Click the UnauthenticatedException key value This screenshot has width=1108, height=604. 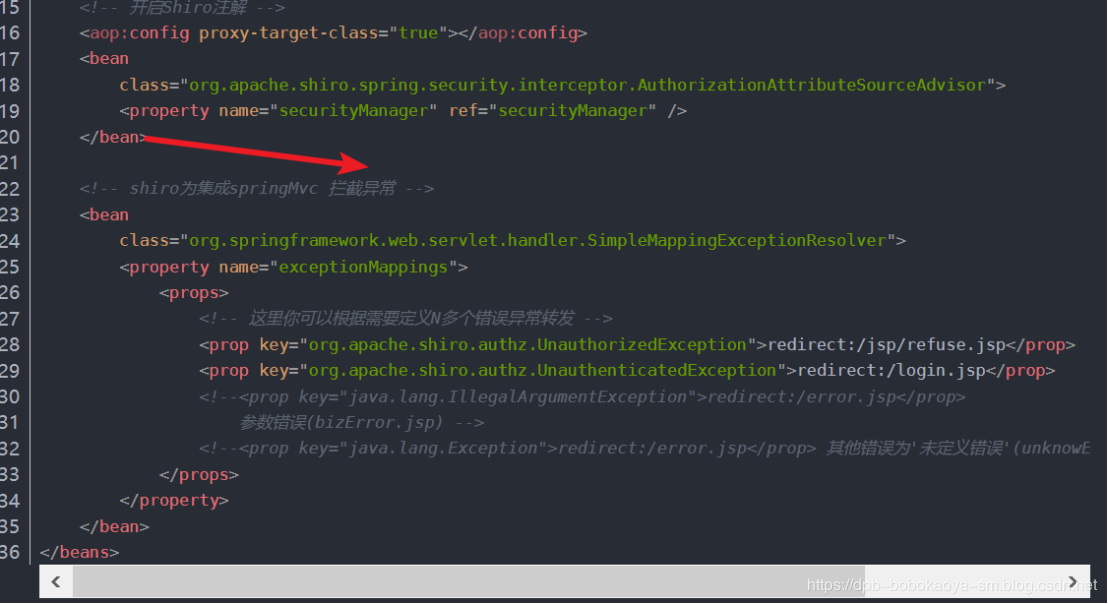click(x=543, y=371)
